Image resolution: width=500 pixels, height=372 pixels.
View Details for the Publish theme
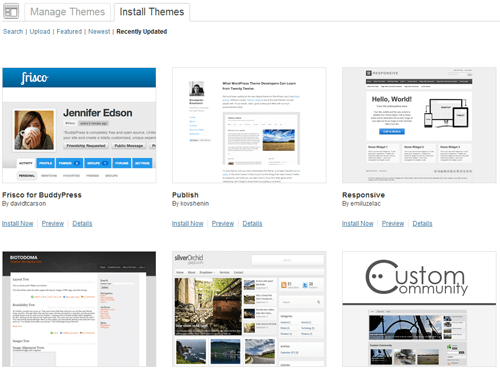[x=252, y=223]
